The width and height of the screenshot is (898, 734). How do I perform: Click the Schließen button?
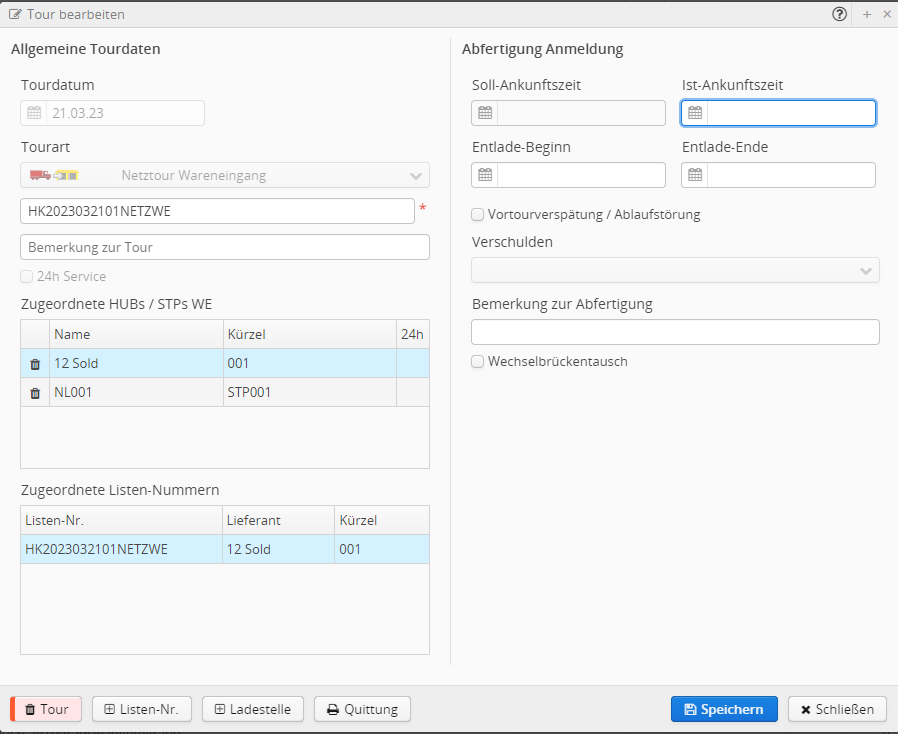[x=837, y=709]
